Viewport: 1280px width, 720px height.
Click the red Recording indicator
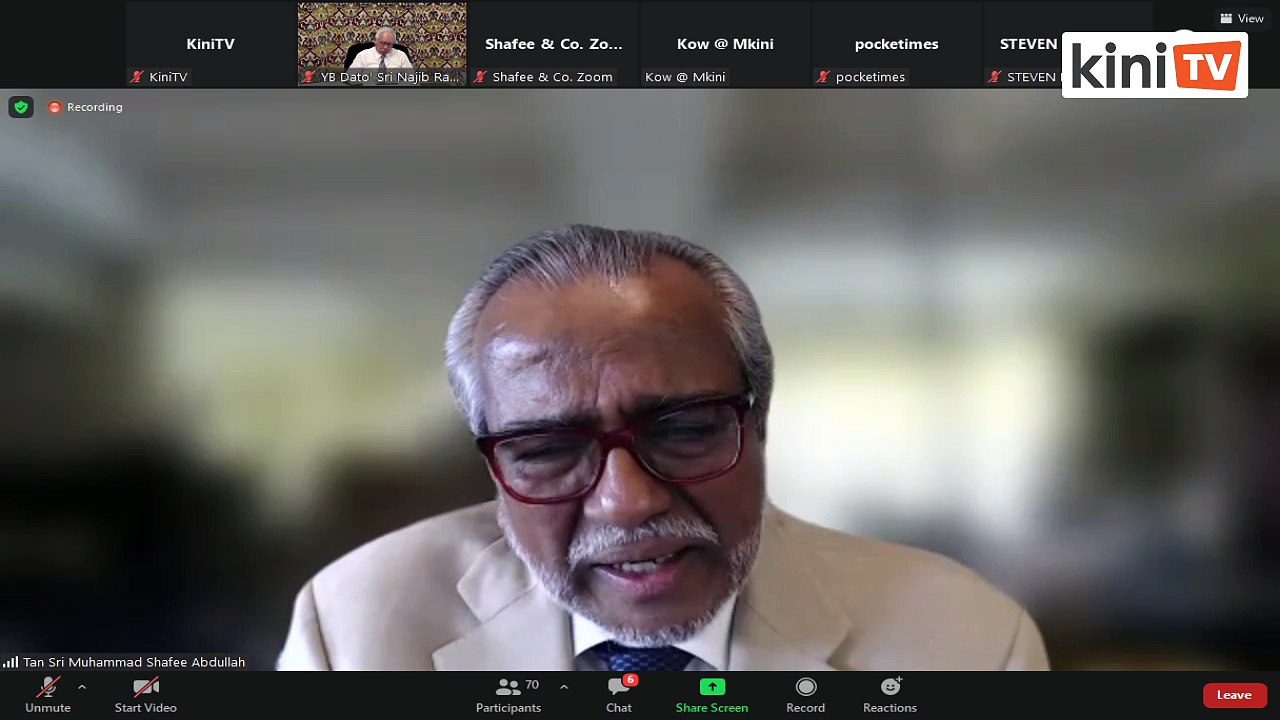coord(86,107)
